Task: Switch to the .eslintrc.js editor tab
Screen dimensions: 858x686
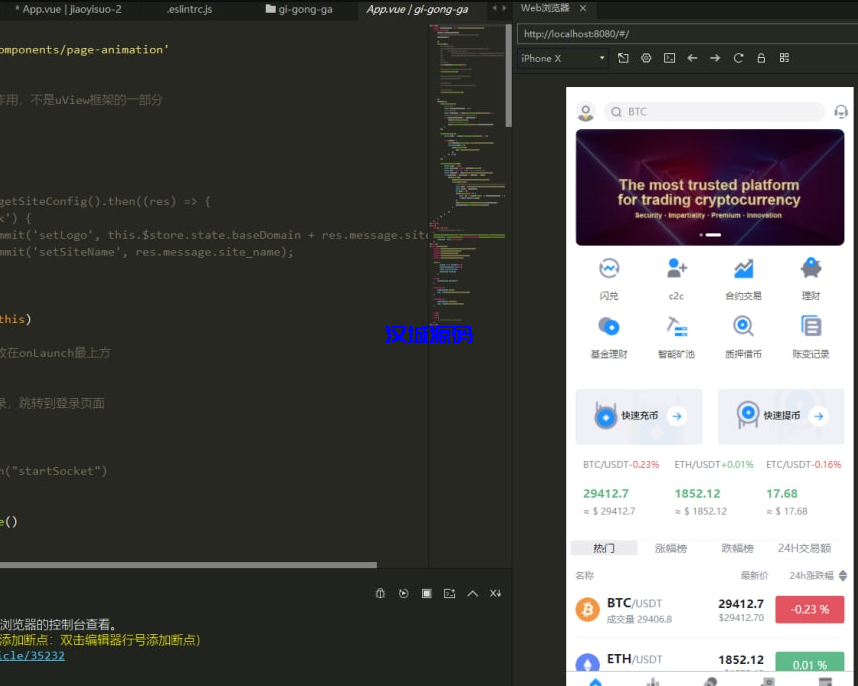Action: point(189,9)
